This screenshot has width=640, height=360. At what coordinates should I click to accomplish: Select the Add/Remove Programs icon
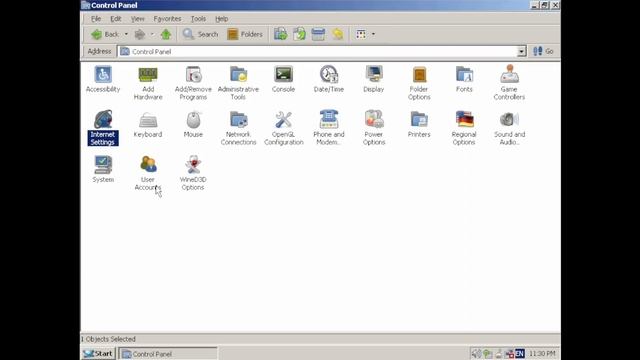193,83
